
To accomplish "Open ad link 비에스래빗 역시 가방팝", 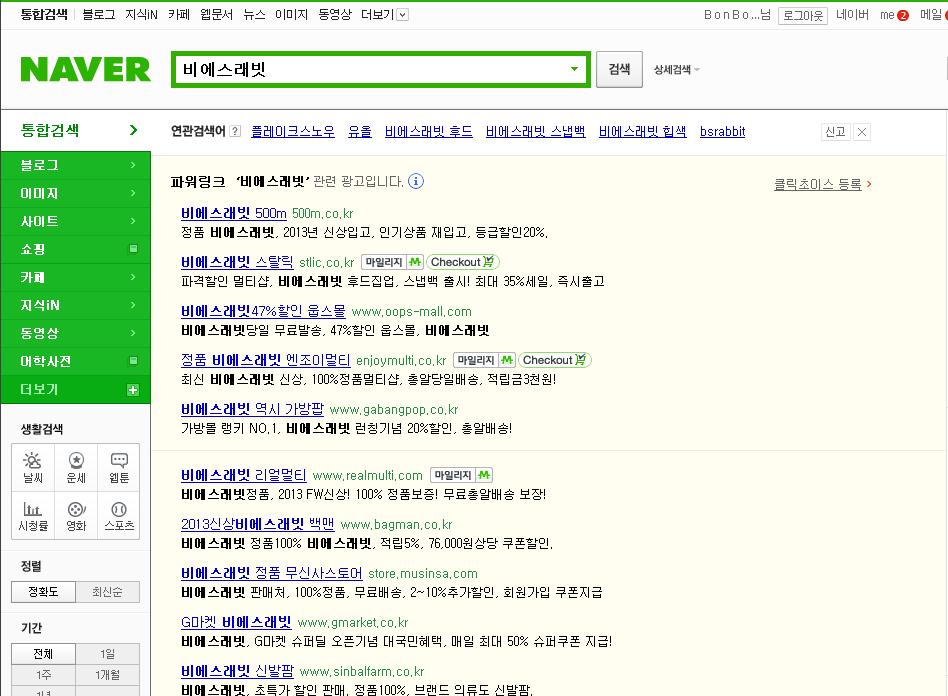I will (252, 409).
